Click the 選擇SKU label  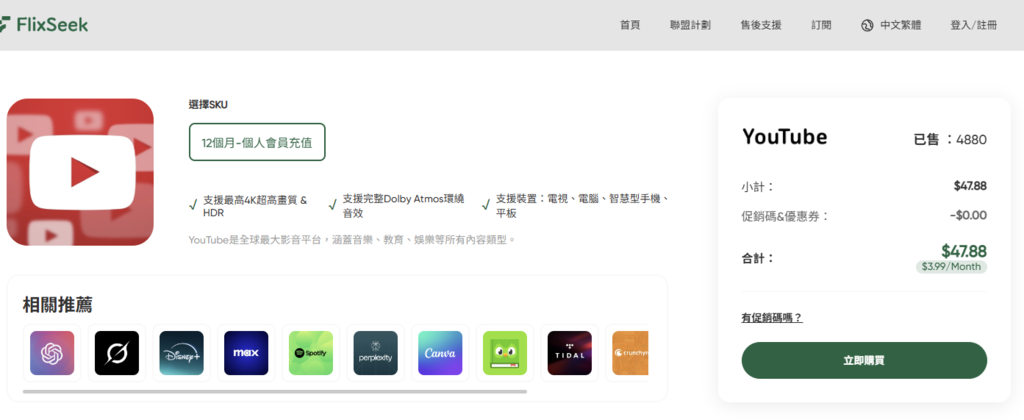(208, 105)
